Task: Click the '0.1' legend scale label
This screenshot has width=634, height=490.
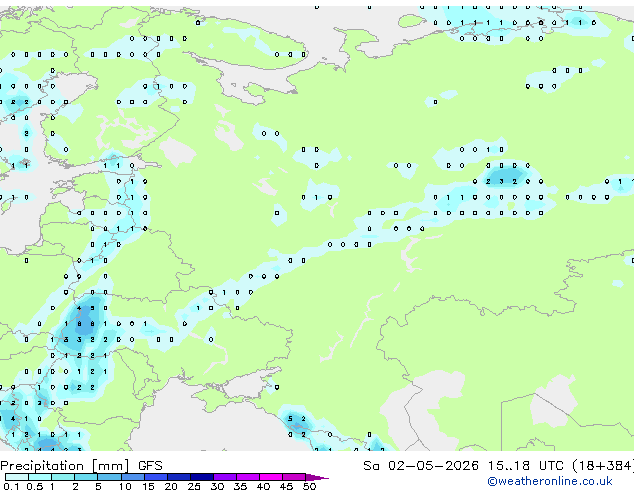Action: [11, 486]
